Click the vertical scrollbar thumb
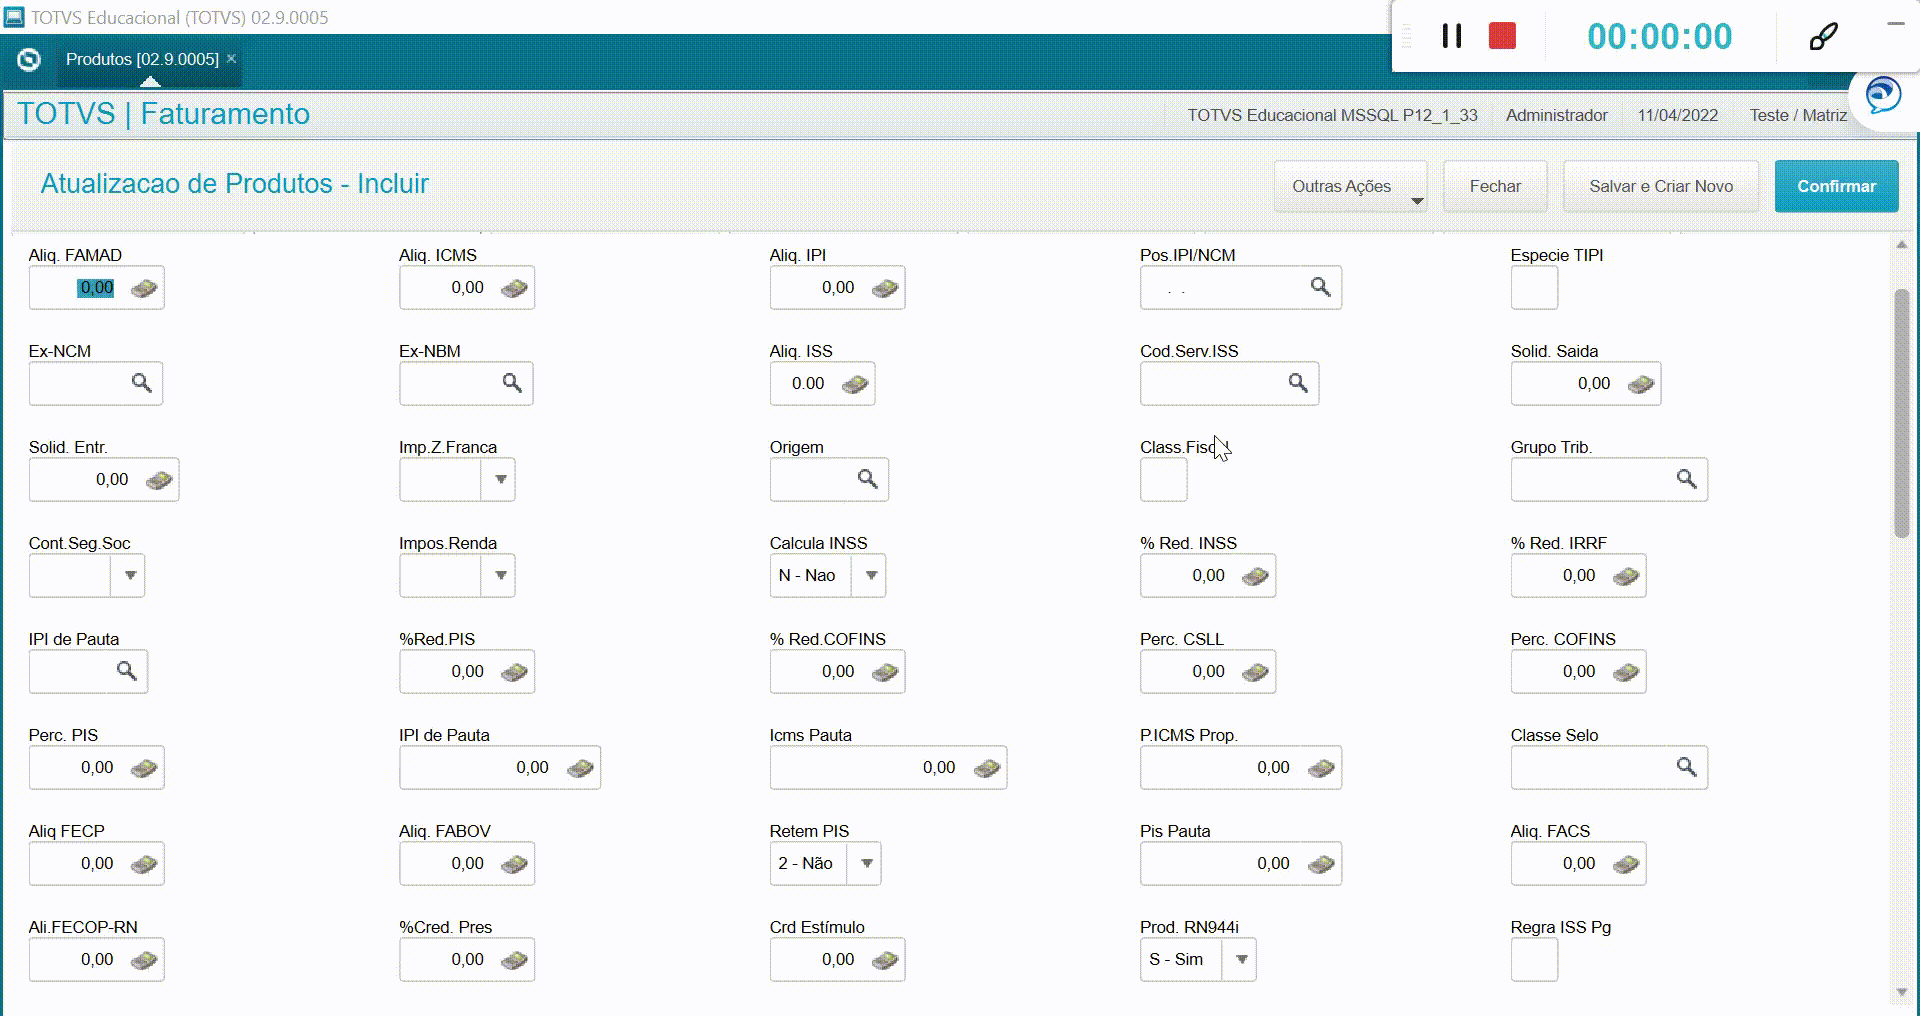This screenshot has width=1920, height=1016. click(1901, 410)
